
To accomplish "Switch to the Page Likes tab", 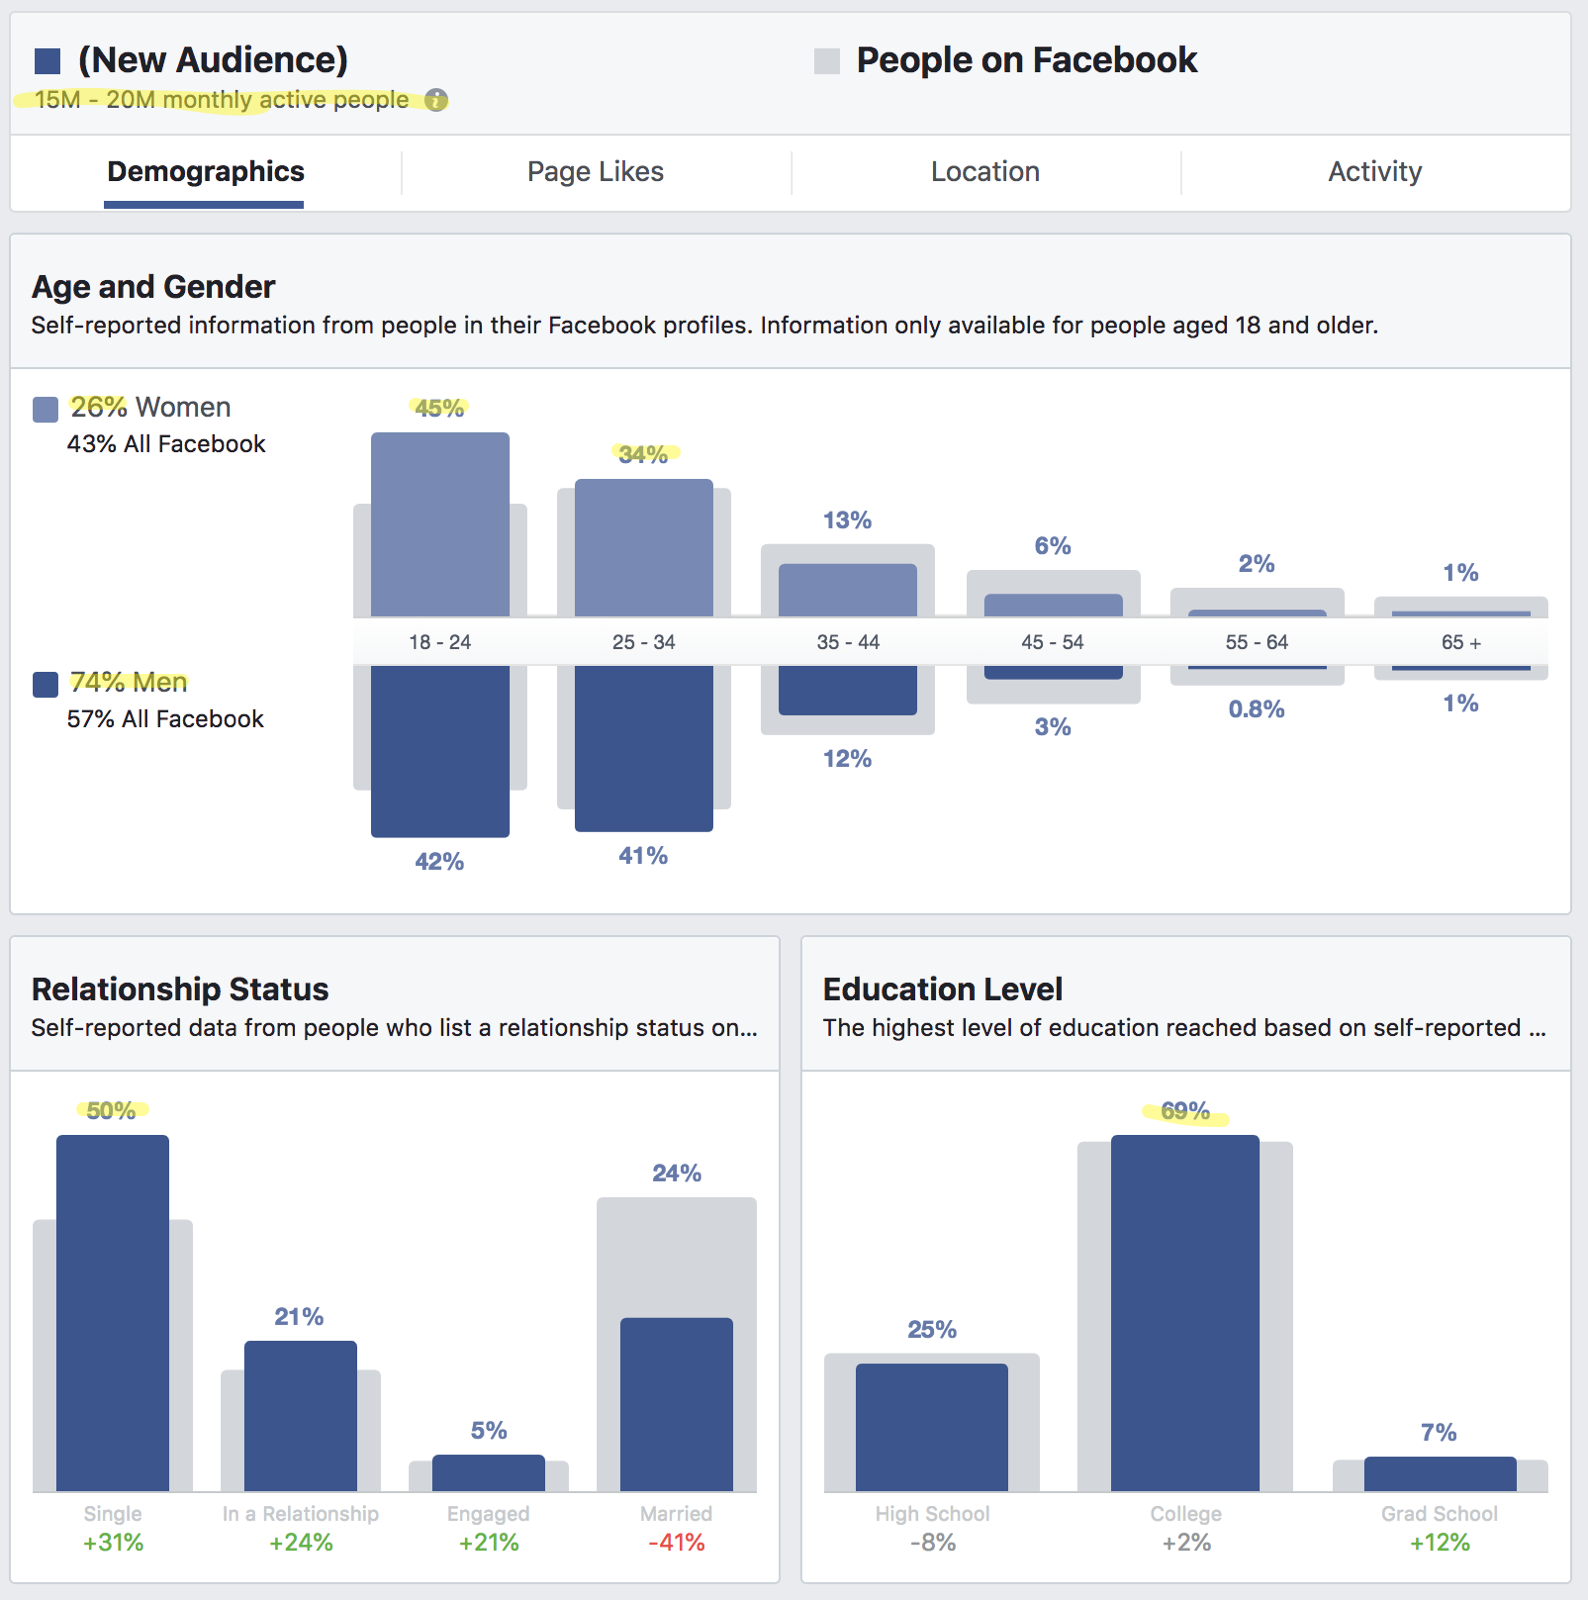I will click(595, 172).
